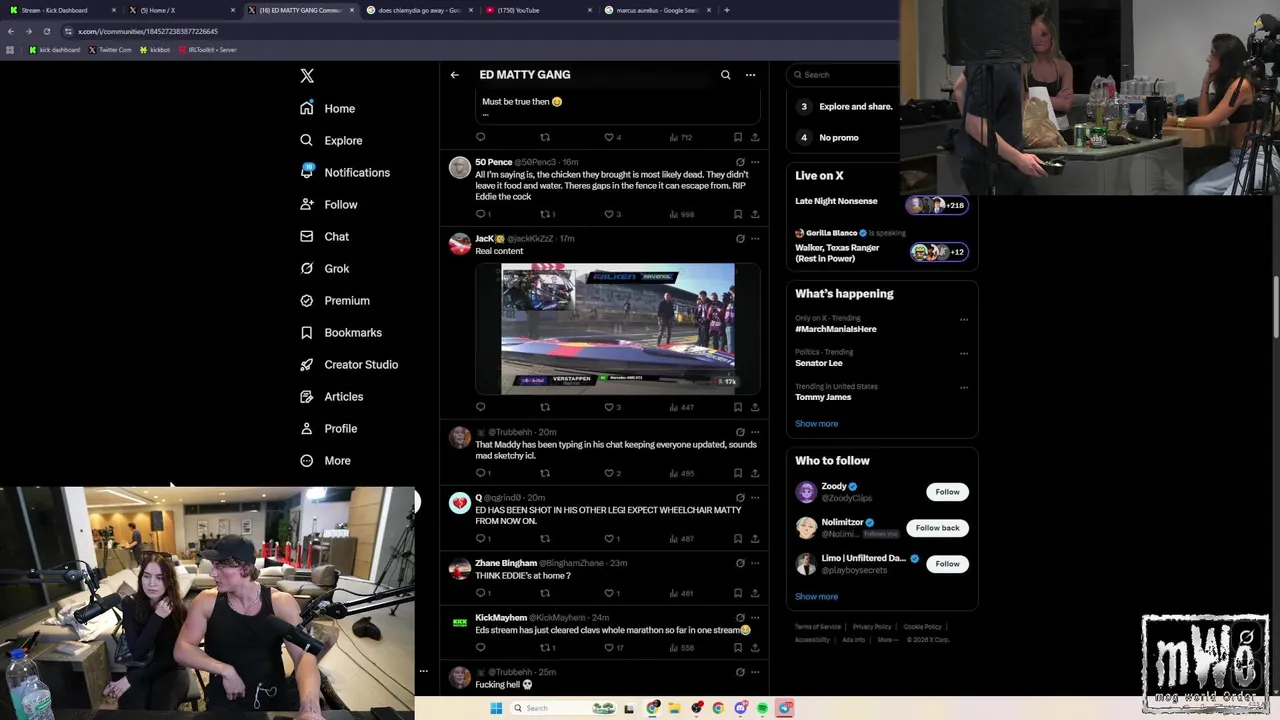Show more under Who to follow
Image resolution: width=1280 pixels, height=720 pixels.
817,596
